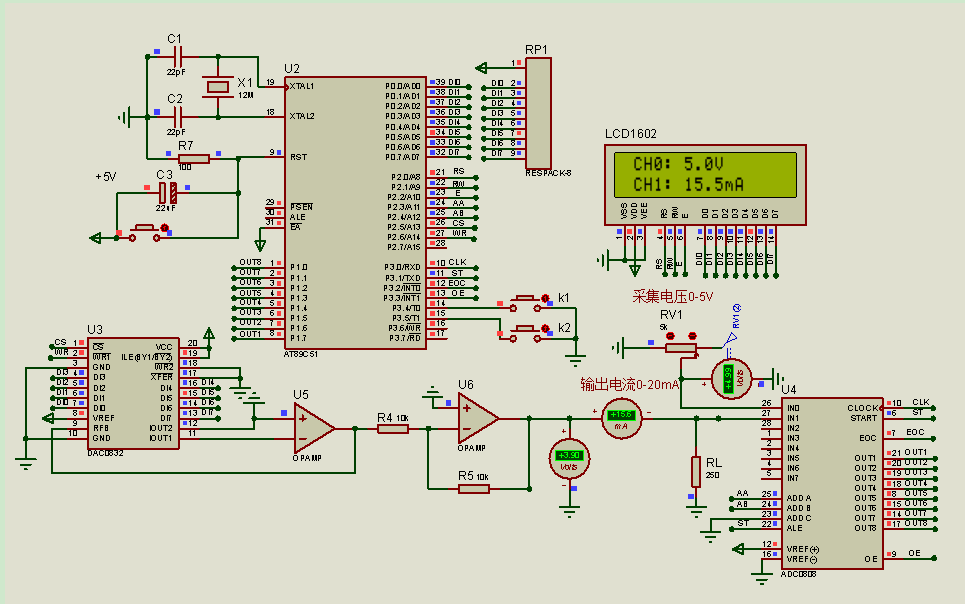The height and width of the screenshot is (604, 965).
Task: Click the ground symbol on U6 non-inverting input
Action: (433, 392)
